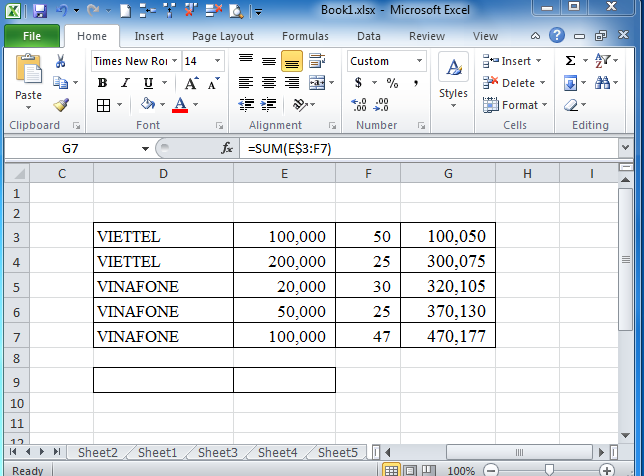Toggle align text left
Image resolution: width=644 pixels, height=476 pixels.
click(246, 83)
